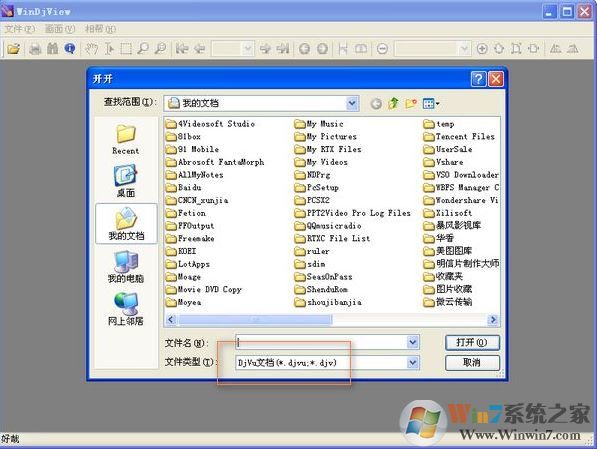The width and height of the screenshot is (597, 449).
Task: Select the My Videos folder
Action: pos(321,162)
